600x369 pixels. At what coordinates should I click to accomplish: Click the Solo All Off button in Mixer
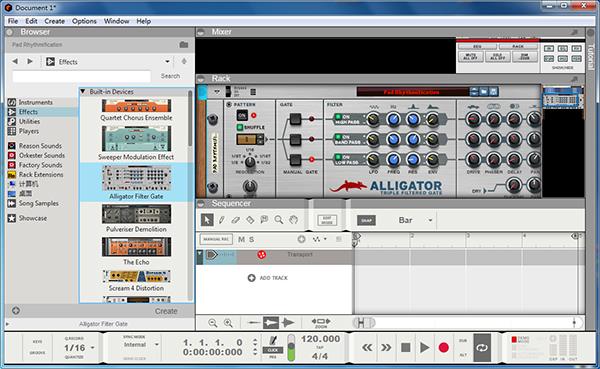[497, 57]
